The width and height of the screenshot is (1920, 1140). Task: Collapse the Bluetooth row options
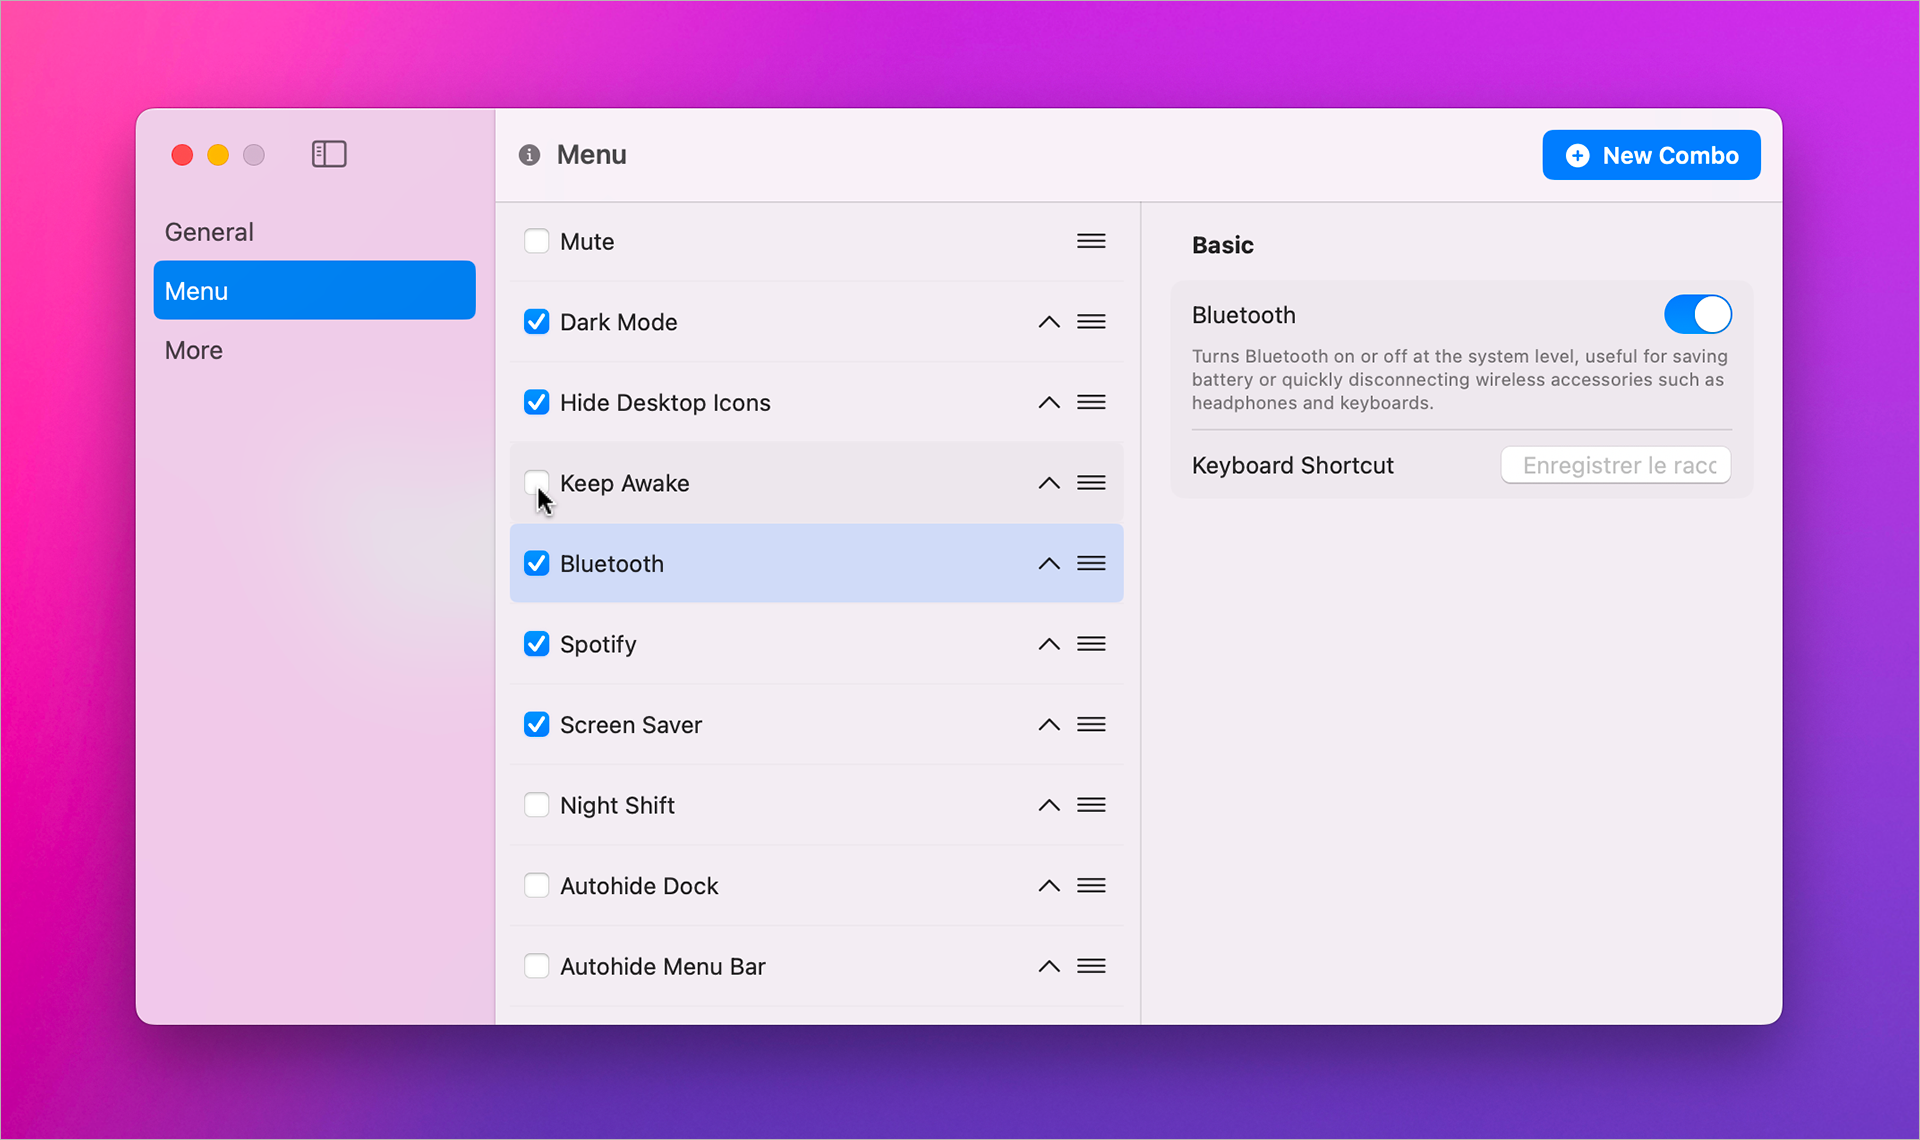point(1048,563)
